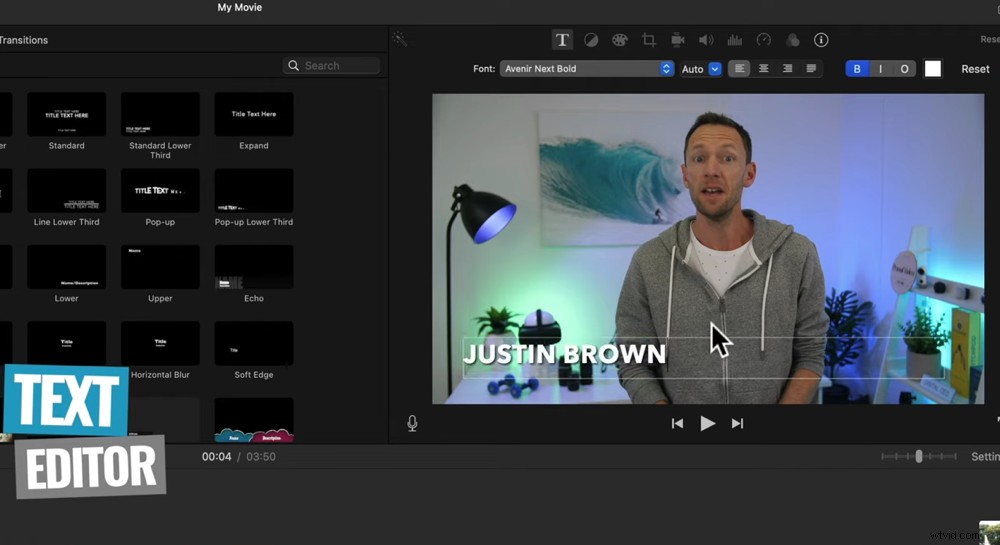Select the Standard Lower Third title
The height and width of the screenshot is (545, 1000).
(160, 114)
